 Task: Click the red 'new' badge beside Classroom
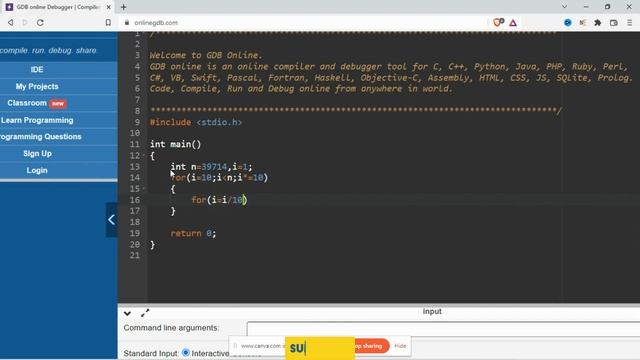pos(58,104)
